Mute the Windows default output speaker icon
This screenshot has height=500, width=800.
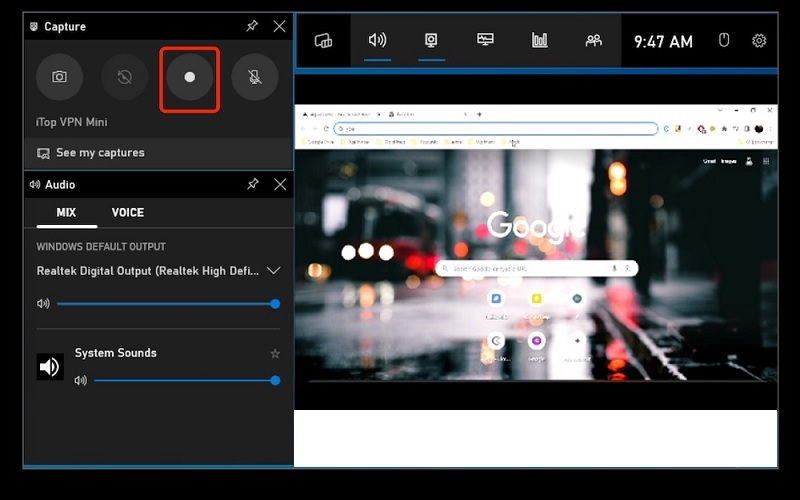[43, 304]
